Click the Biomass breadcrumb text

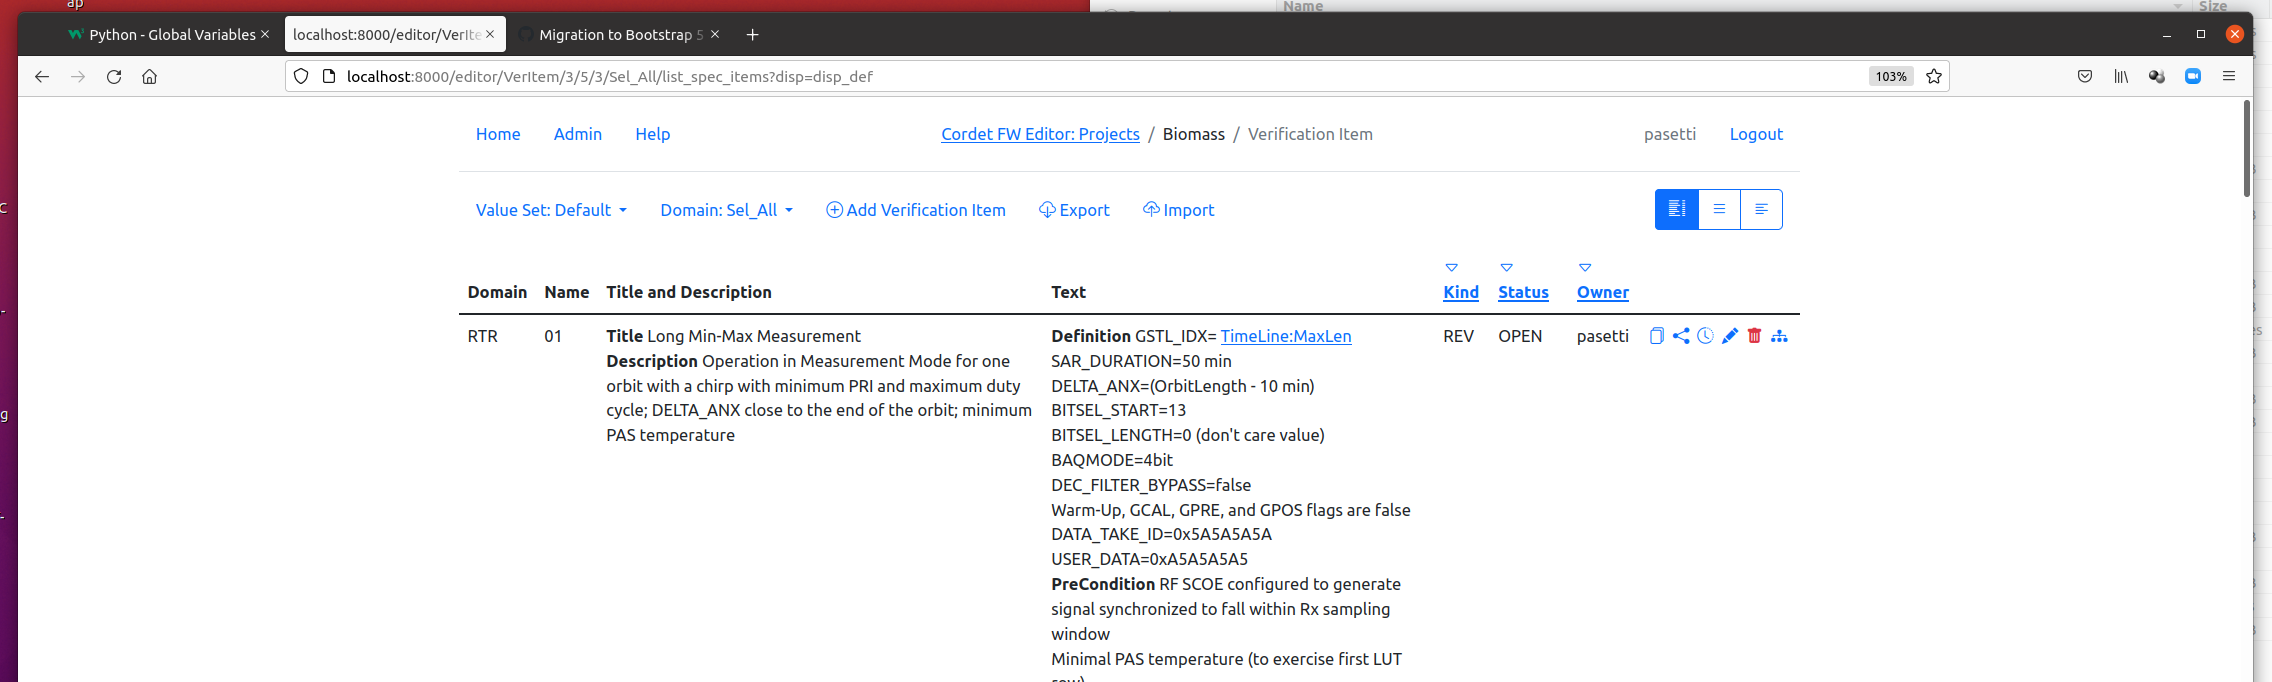[x=1194, y=134]
